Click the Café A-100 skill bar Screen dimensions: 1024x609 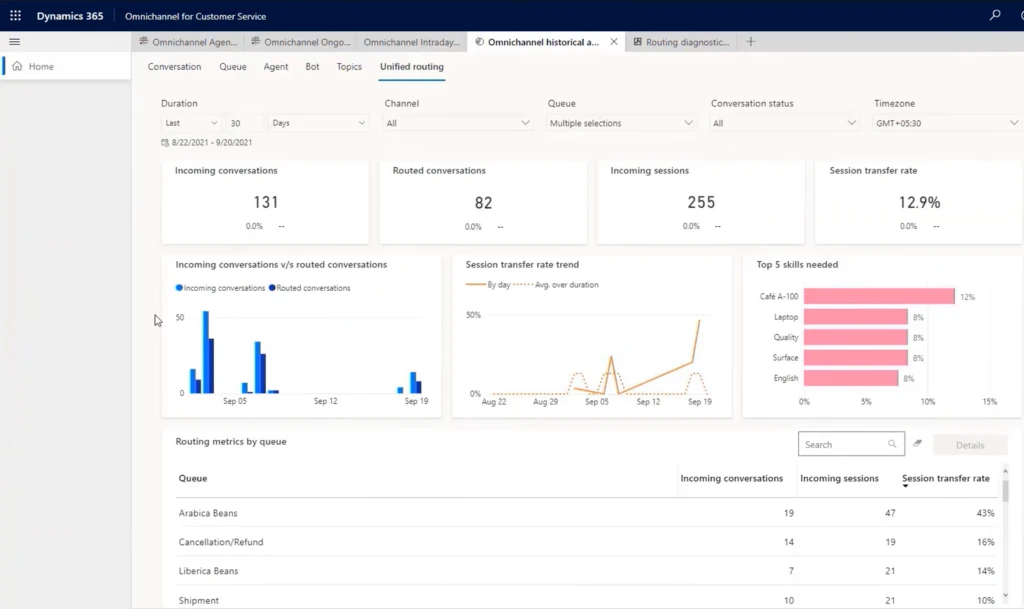point(878,297)
